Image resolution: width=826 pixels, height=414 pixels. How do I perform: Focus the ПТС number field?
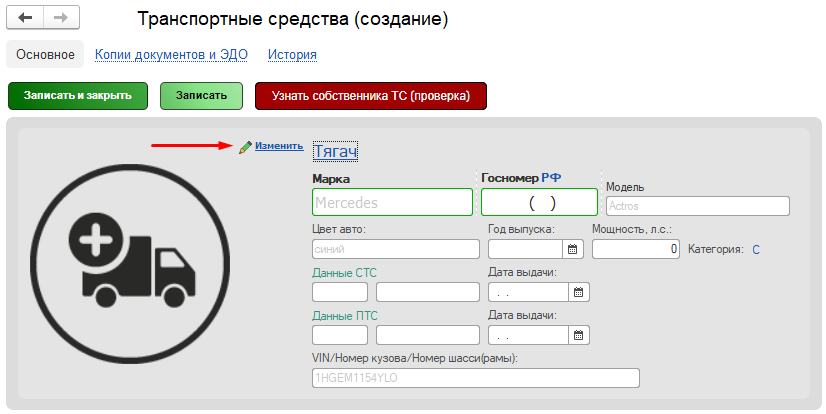coord(428,335)
